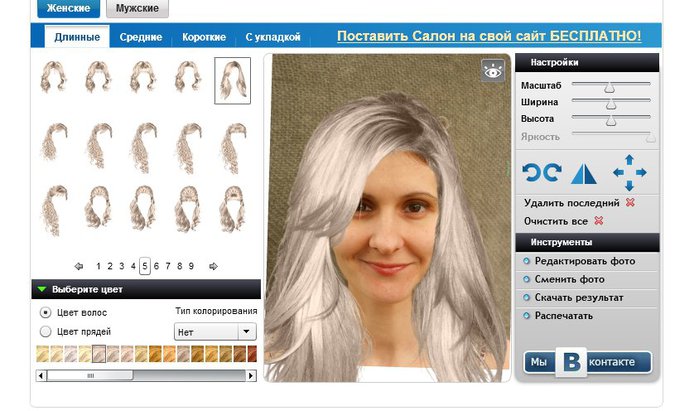
Task: Collapse the Выберите цвет section triangle
Action: (42, 289)
